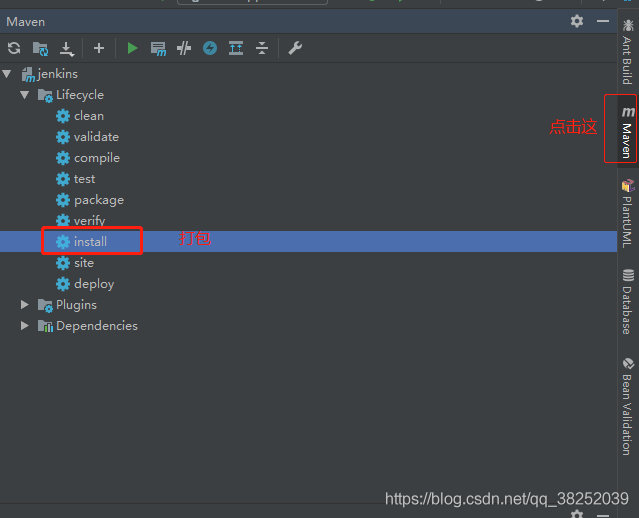Select the deploy lifecycle goal
639x518 pixels.
click(308, 284)
